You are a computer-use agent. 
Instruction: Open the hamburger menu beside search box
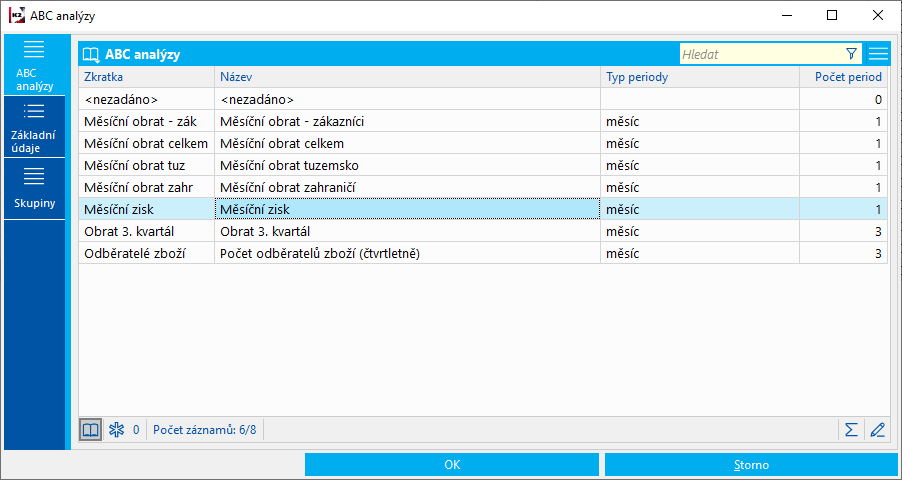878,54
